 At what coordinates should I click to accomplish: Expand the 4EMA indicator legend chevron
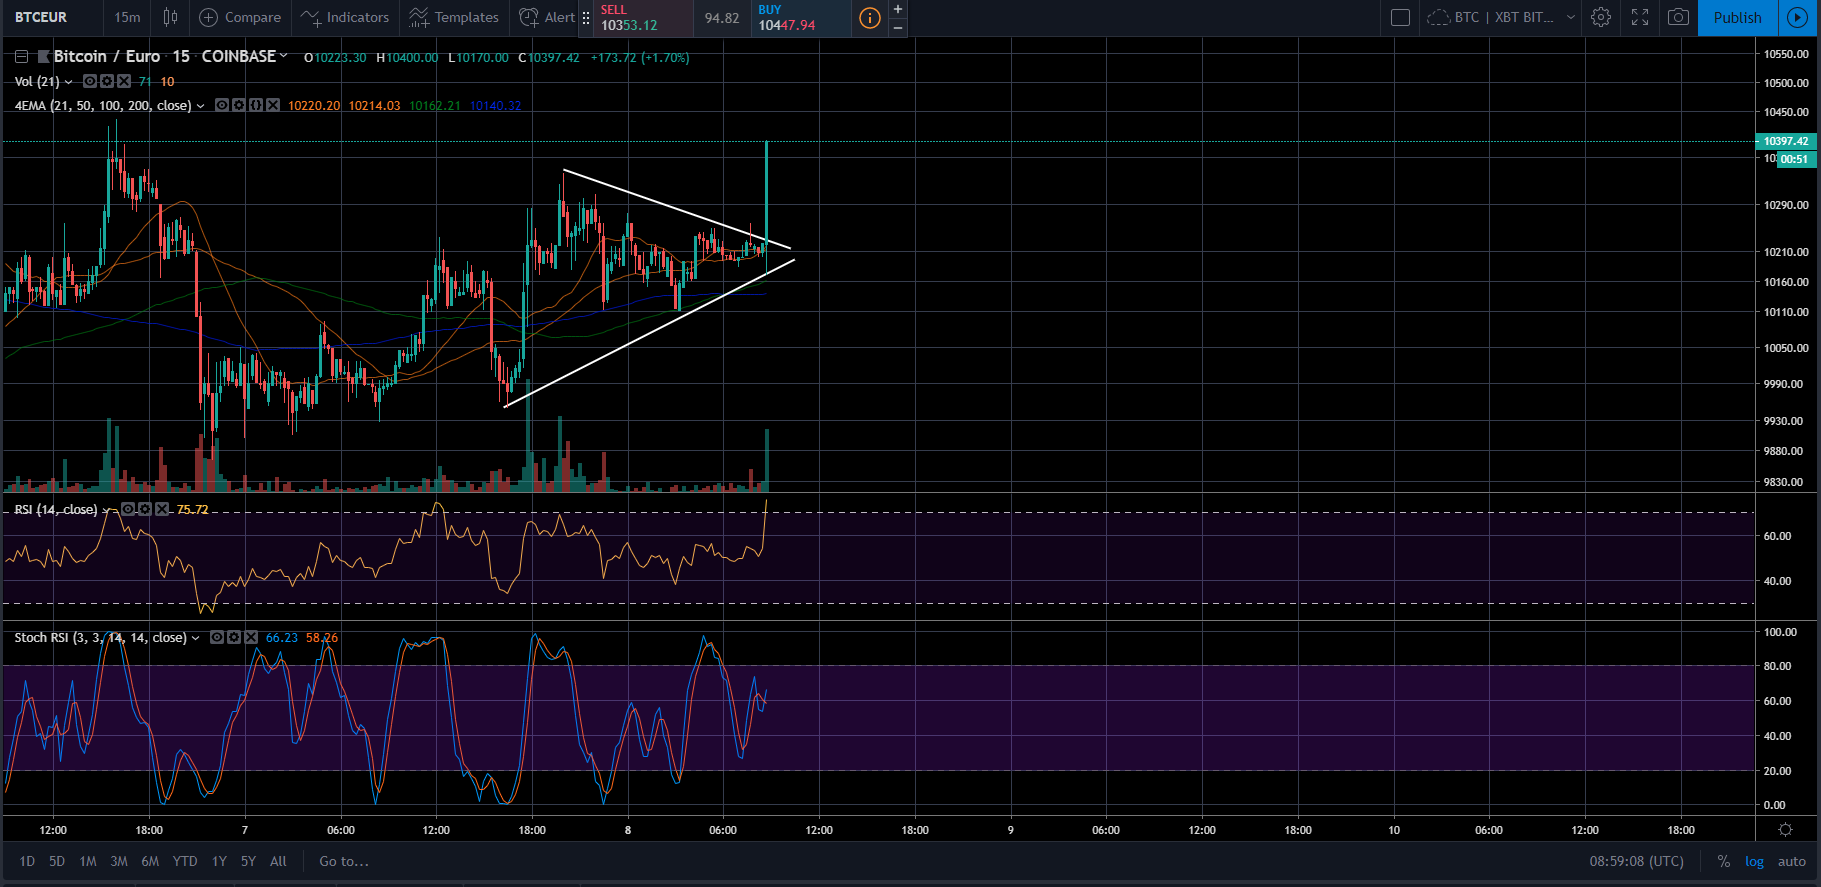coord(201,106)
